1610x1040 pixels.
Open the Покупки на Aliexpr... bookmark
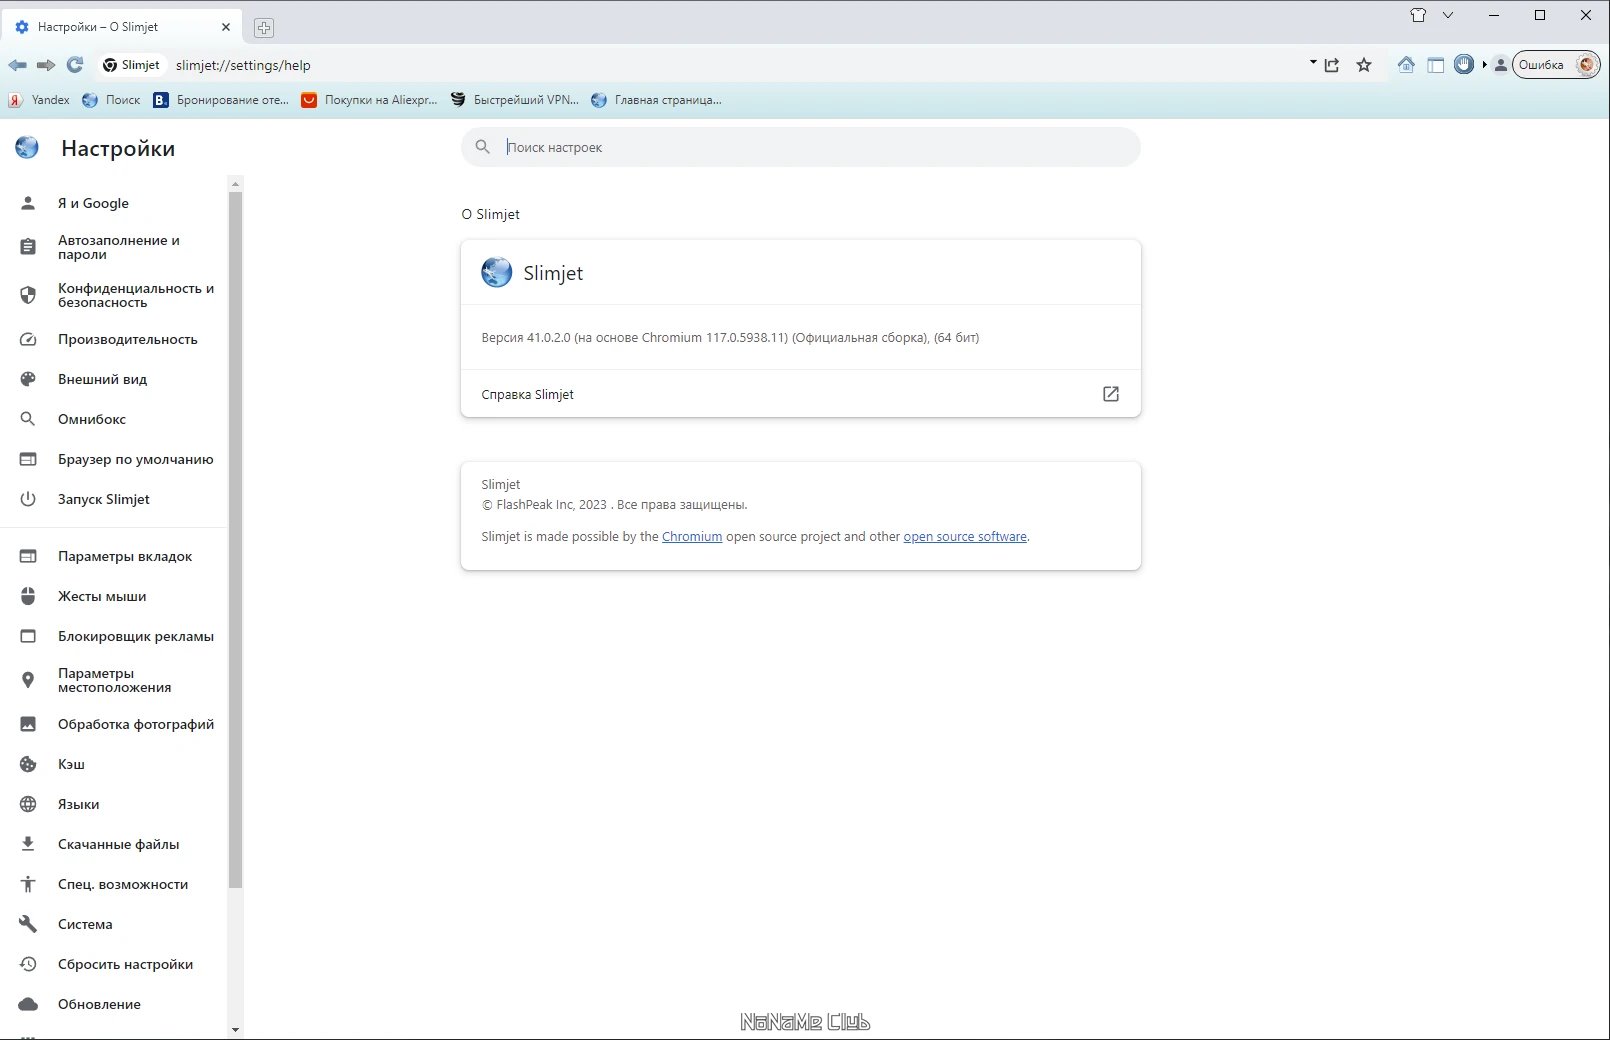point(370,100)
